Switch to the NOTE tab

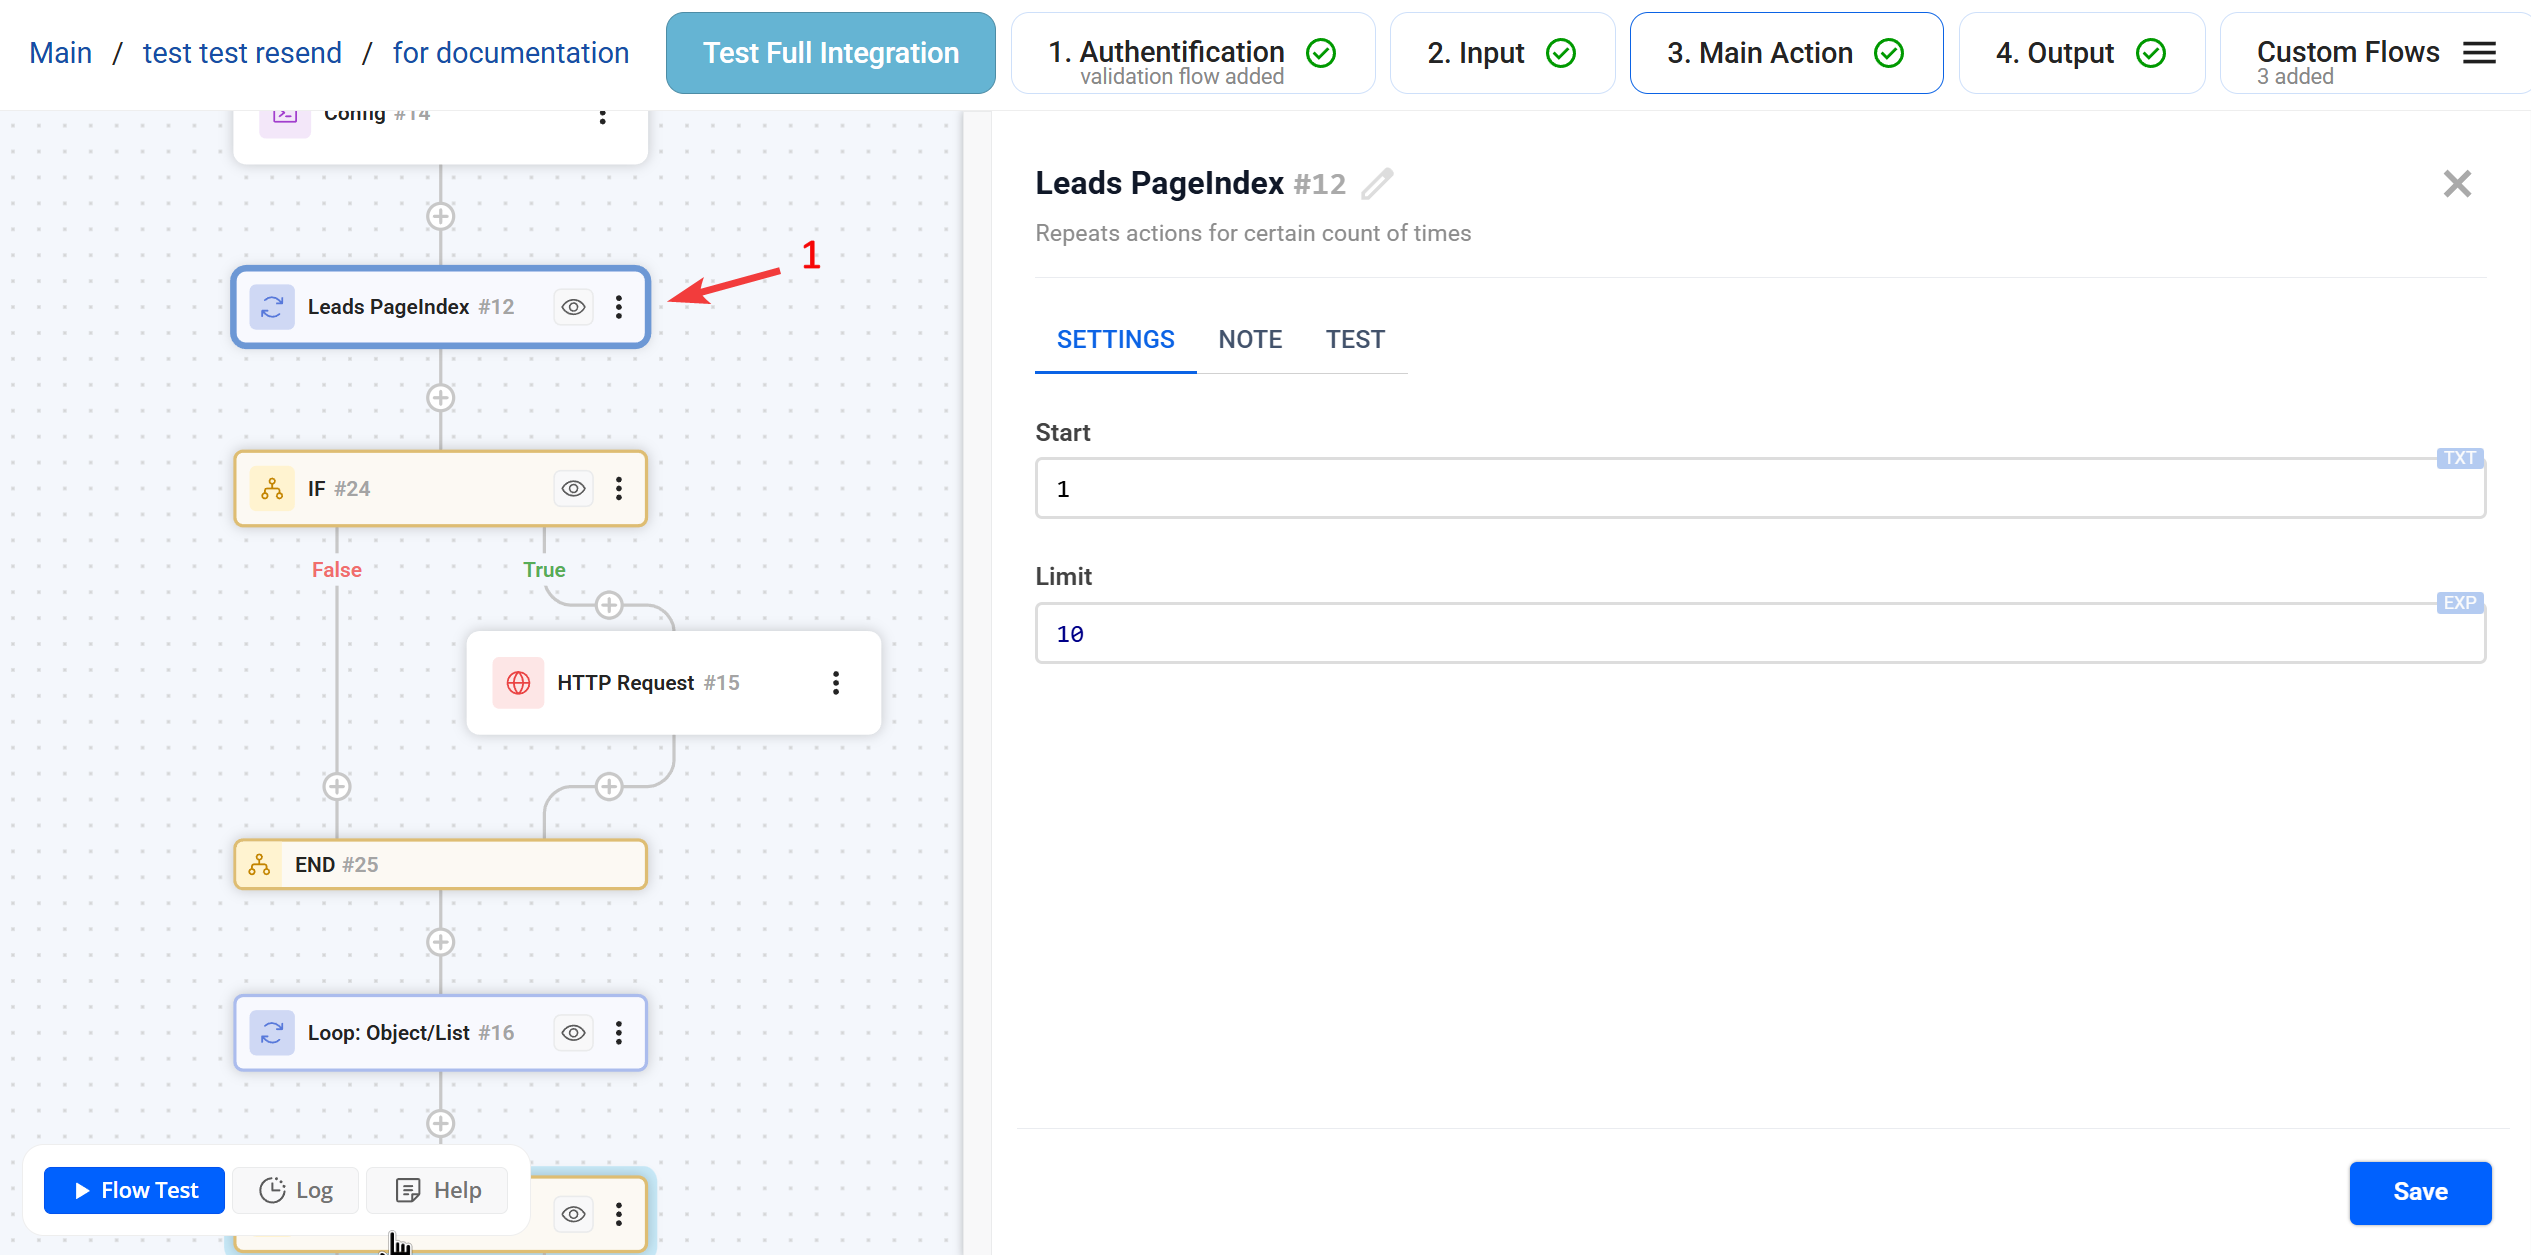point(1250,339)
